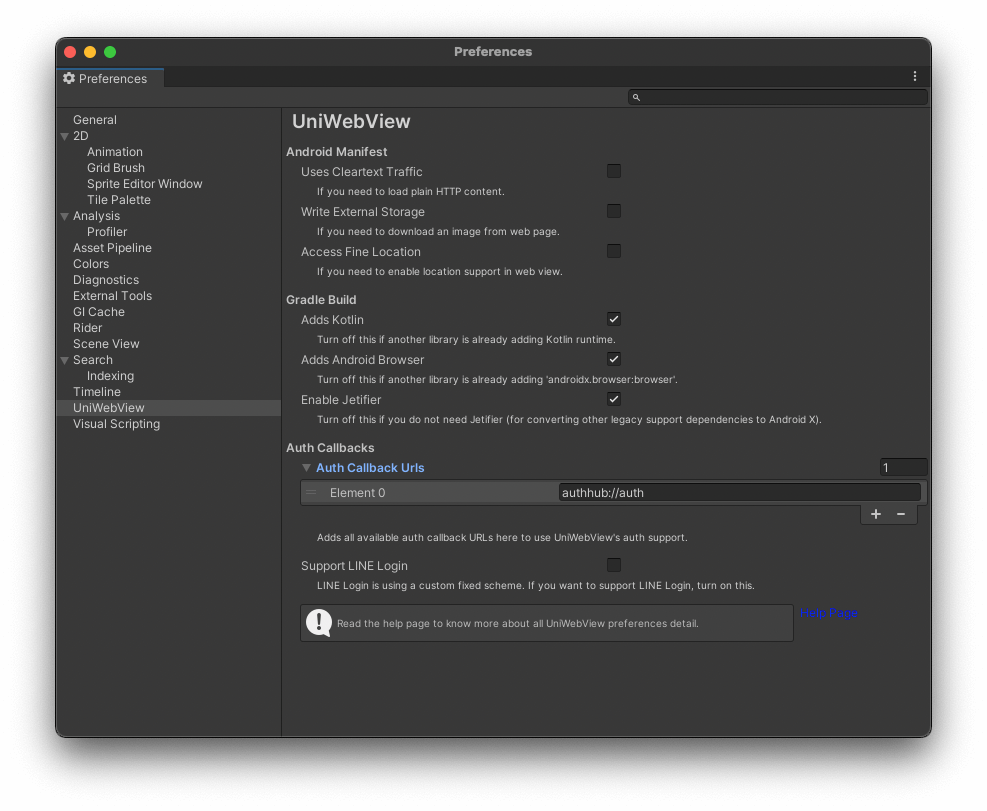Click the Element 0 URL text field
Screen dimensions: 987x811
pyautogui.click(x=739, y=493)
